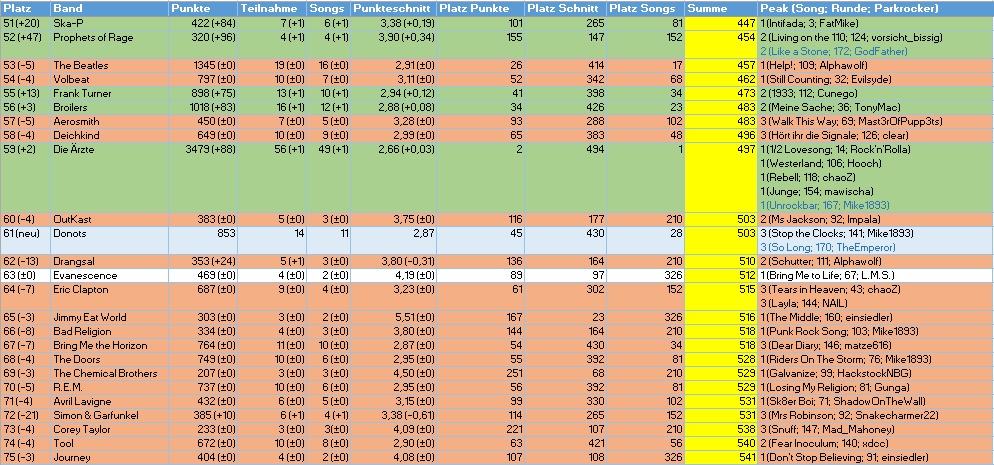Click the band cell 'Donots'

click(110, 240)
